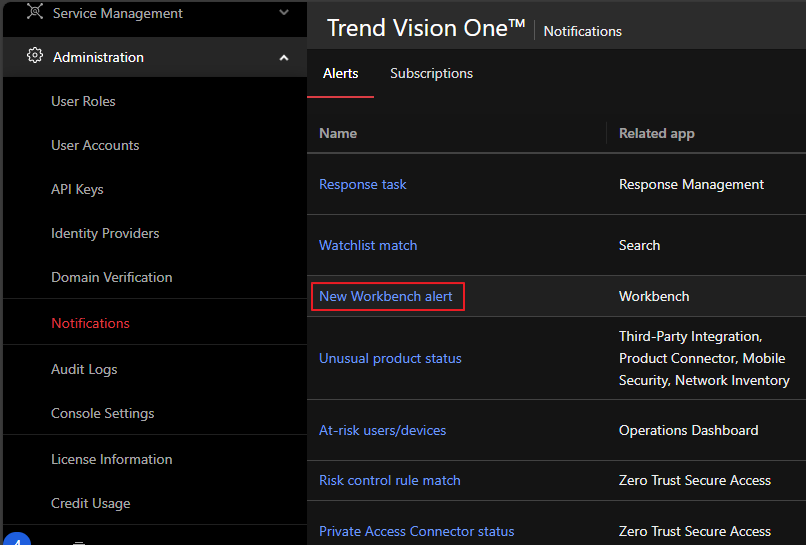The height and width of the screenshot is (545, 806).
Task: Click the Service Management network icon
Action: click(35, 12)
